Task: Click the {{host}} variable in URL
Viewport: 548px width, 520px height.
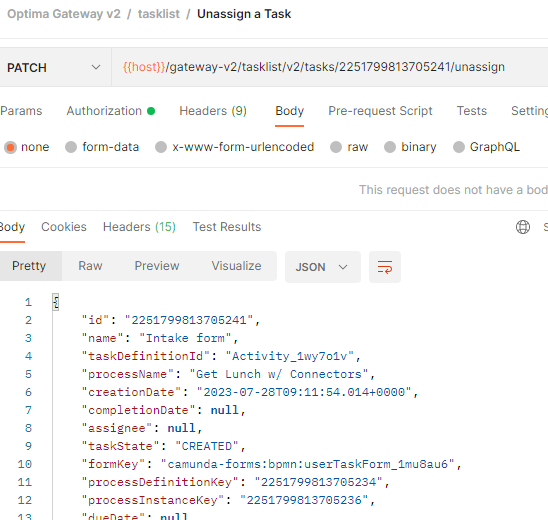Action: (144, 67)
